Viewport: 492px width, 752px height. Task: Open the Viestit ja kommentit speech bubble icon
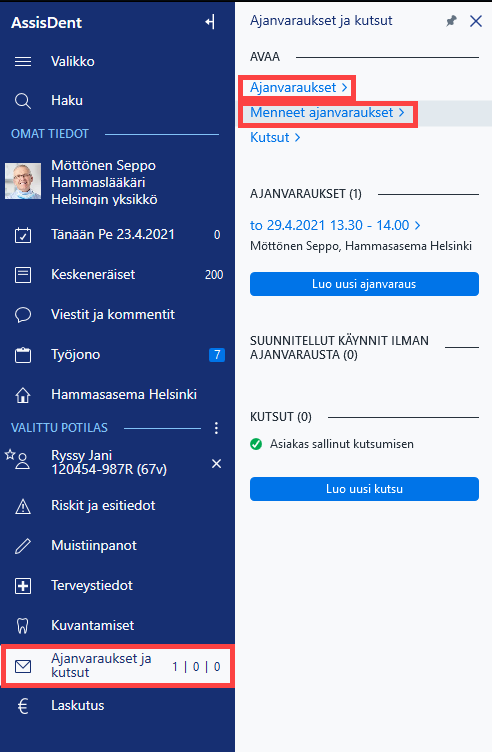click(23, 315)
